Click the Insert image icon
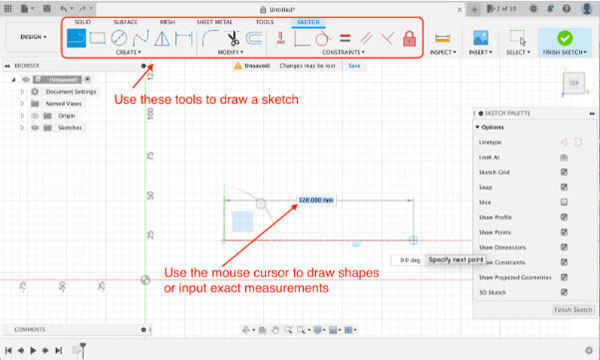 (481, 38)
